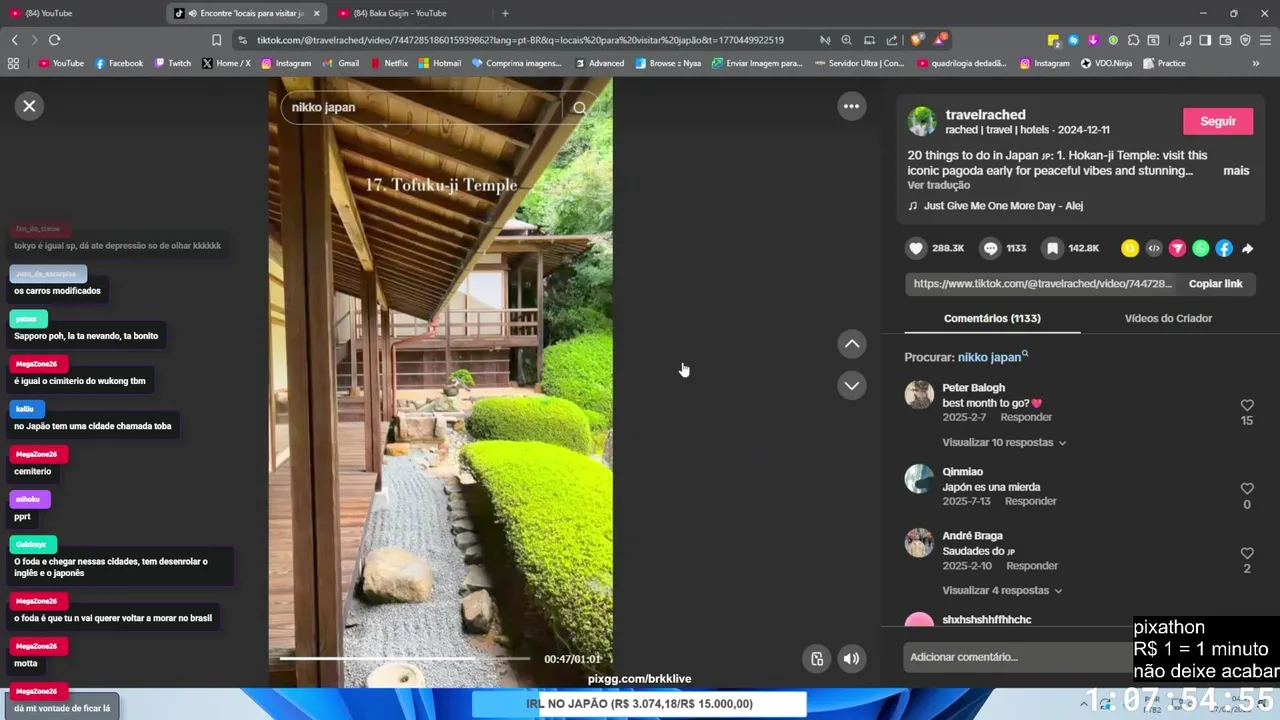Viewport: 1280px width, 720px height.
Task: Click travelrached avatar thumbnail
Action: pos(922,121)
